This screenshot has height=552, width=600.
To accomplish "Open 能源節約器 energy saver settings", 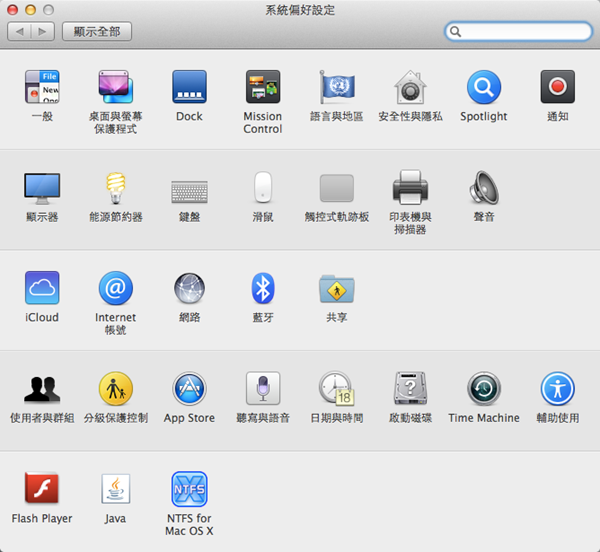I will click(x=116, y=188).
